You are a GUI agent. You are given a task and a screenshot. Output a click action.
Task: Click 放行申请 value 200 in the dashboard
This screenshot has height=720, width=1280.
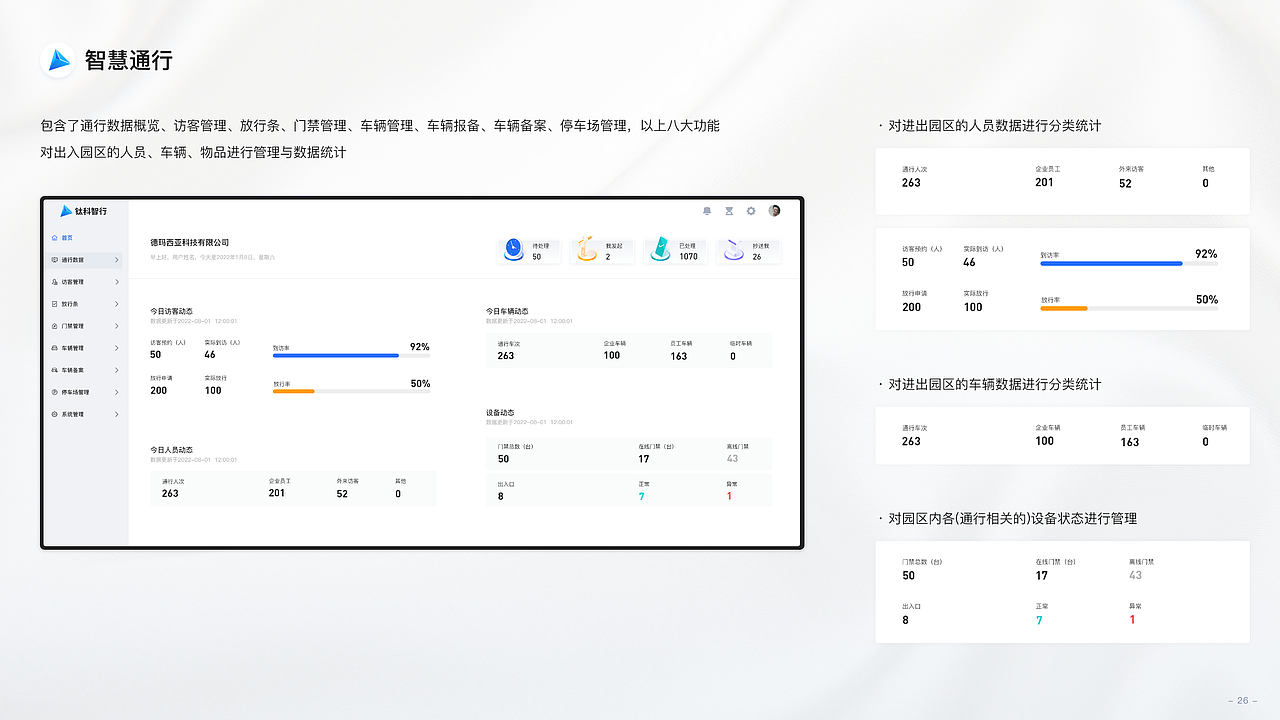coord(159,391)
